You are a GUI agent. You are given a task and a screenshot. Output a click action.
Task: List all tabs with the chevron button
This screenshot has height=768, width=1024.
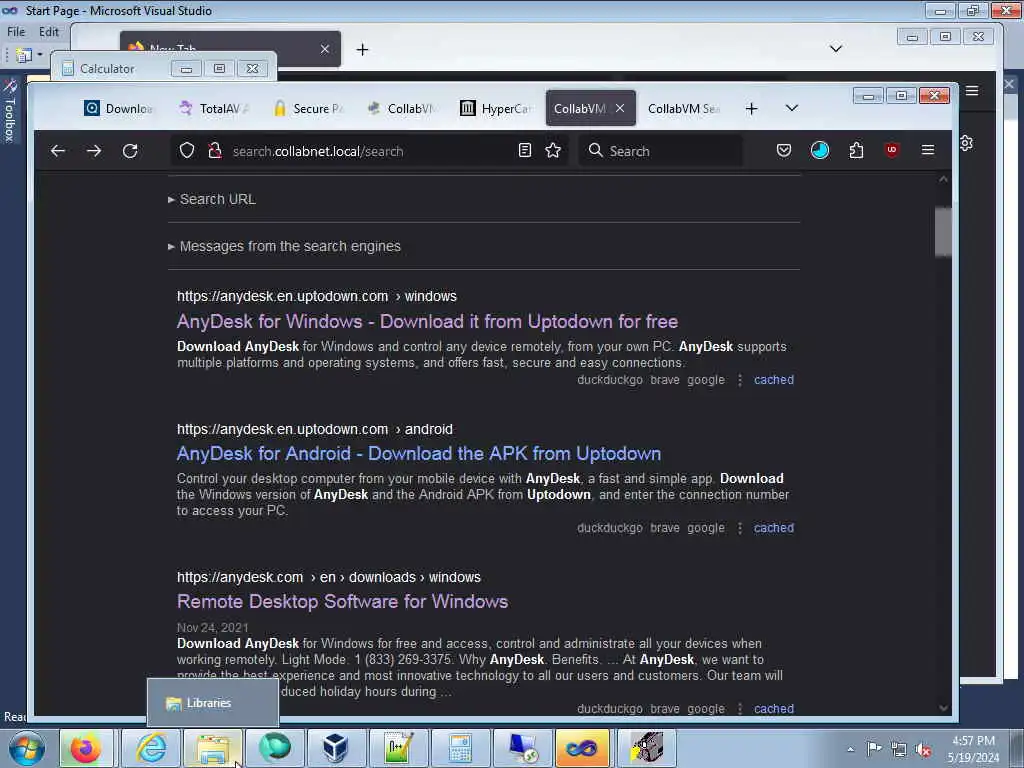(792, 108)
